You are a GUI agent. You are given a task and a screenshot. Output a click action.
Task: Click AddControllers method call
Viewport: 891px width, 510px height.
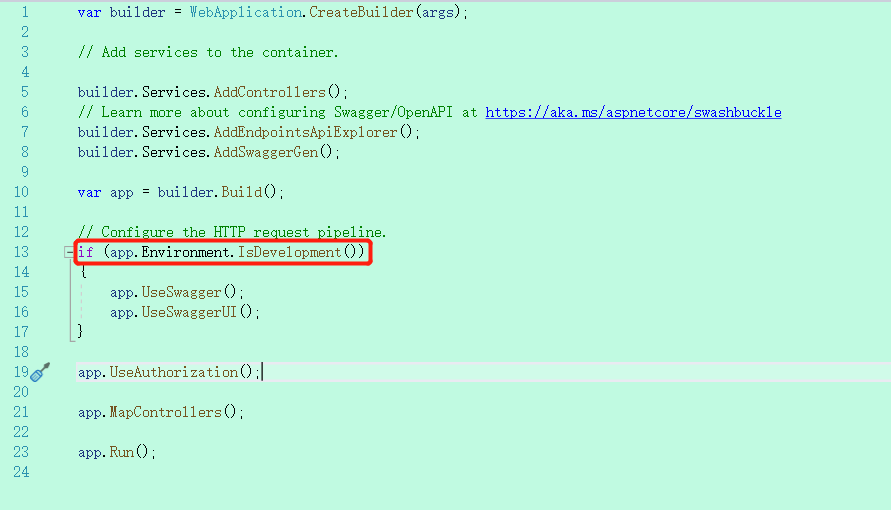tap(270, 92)
